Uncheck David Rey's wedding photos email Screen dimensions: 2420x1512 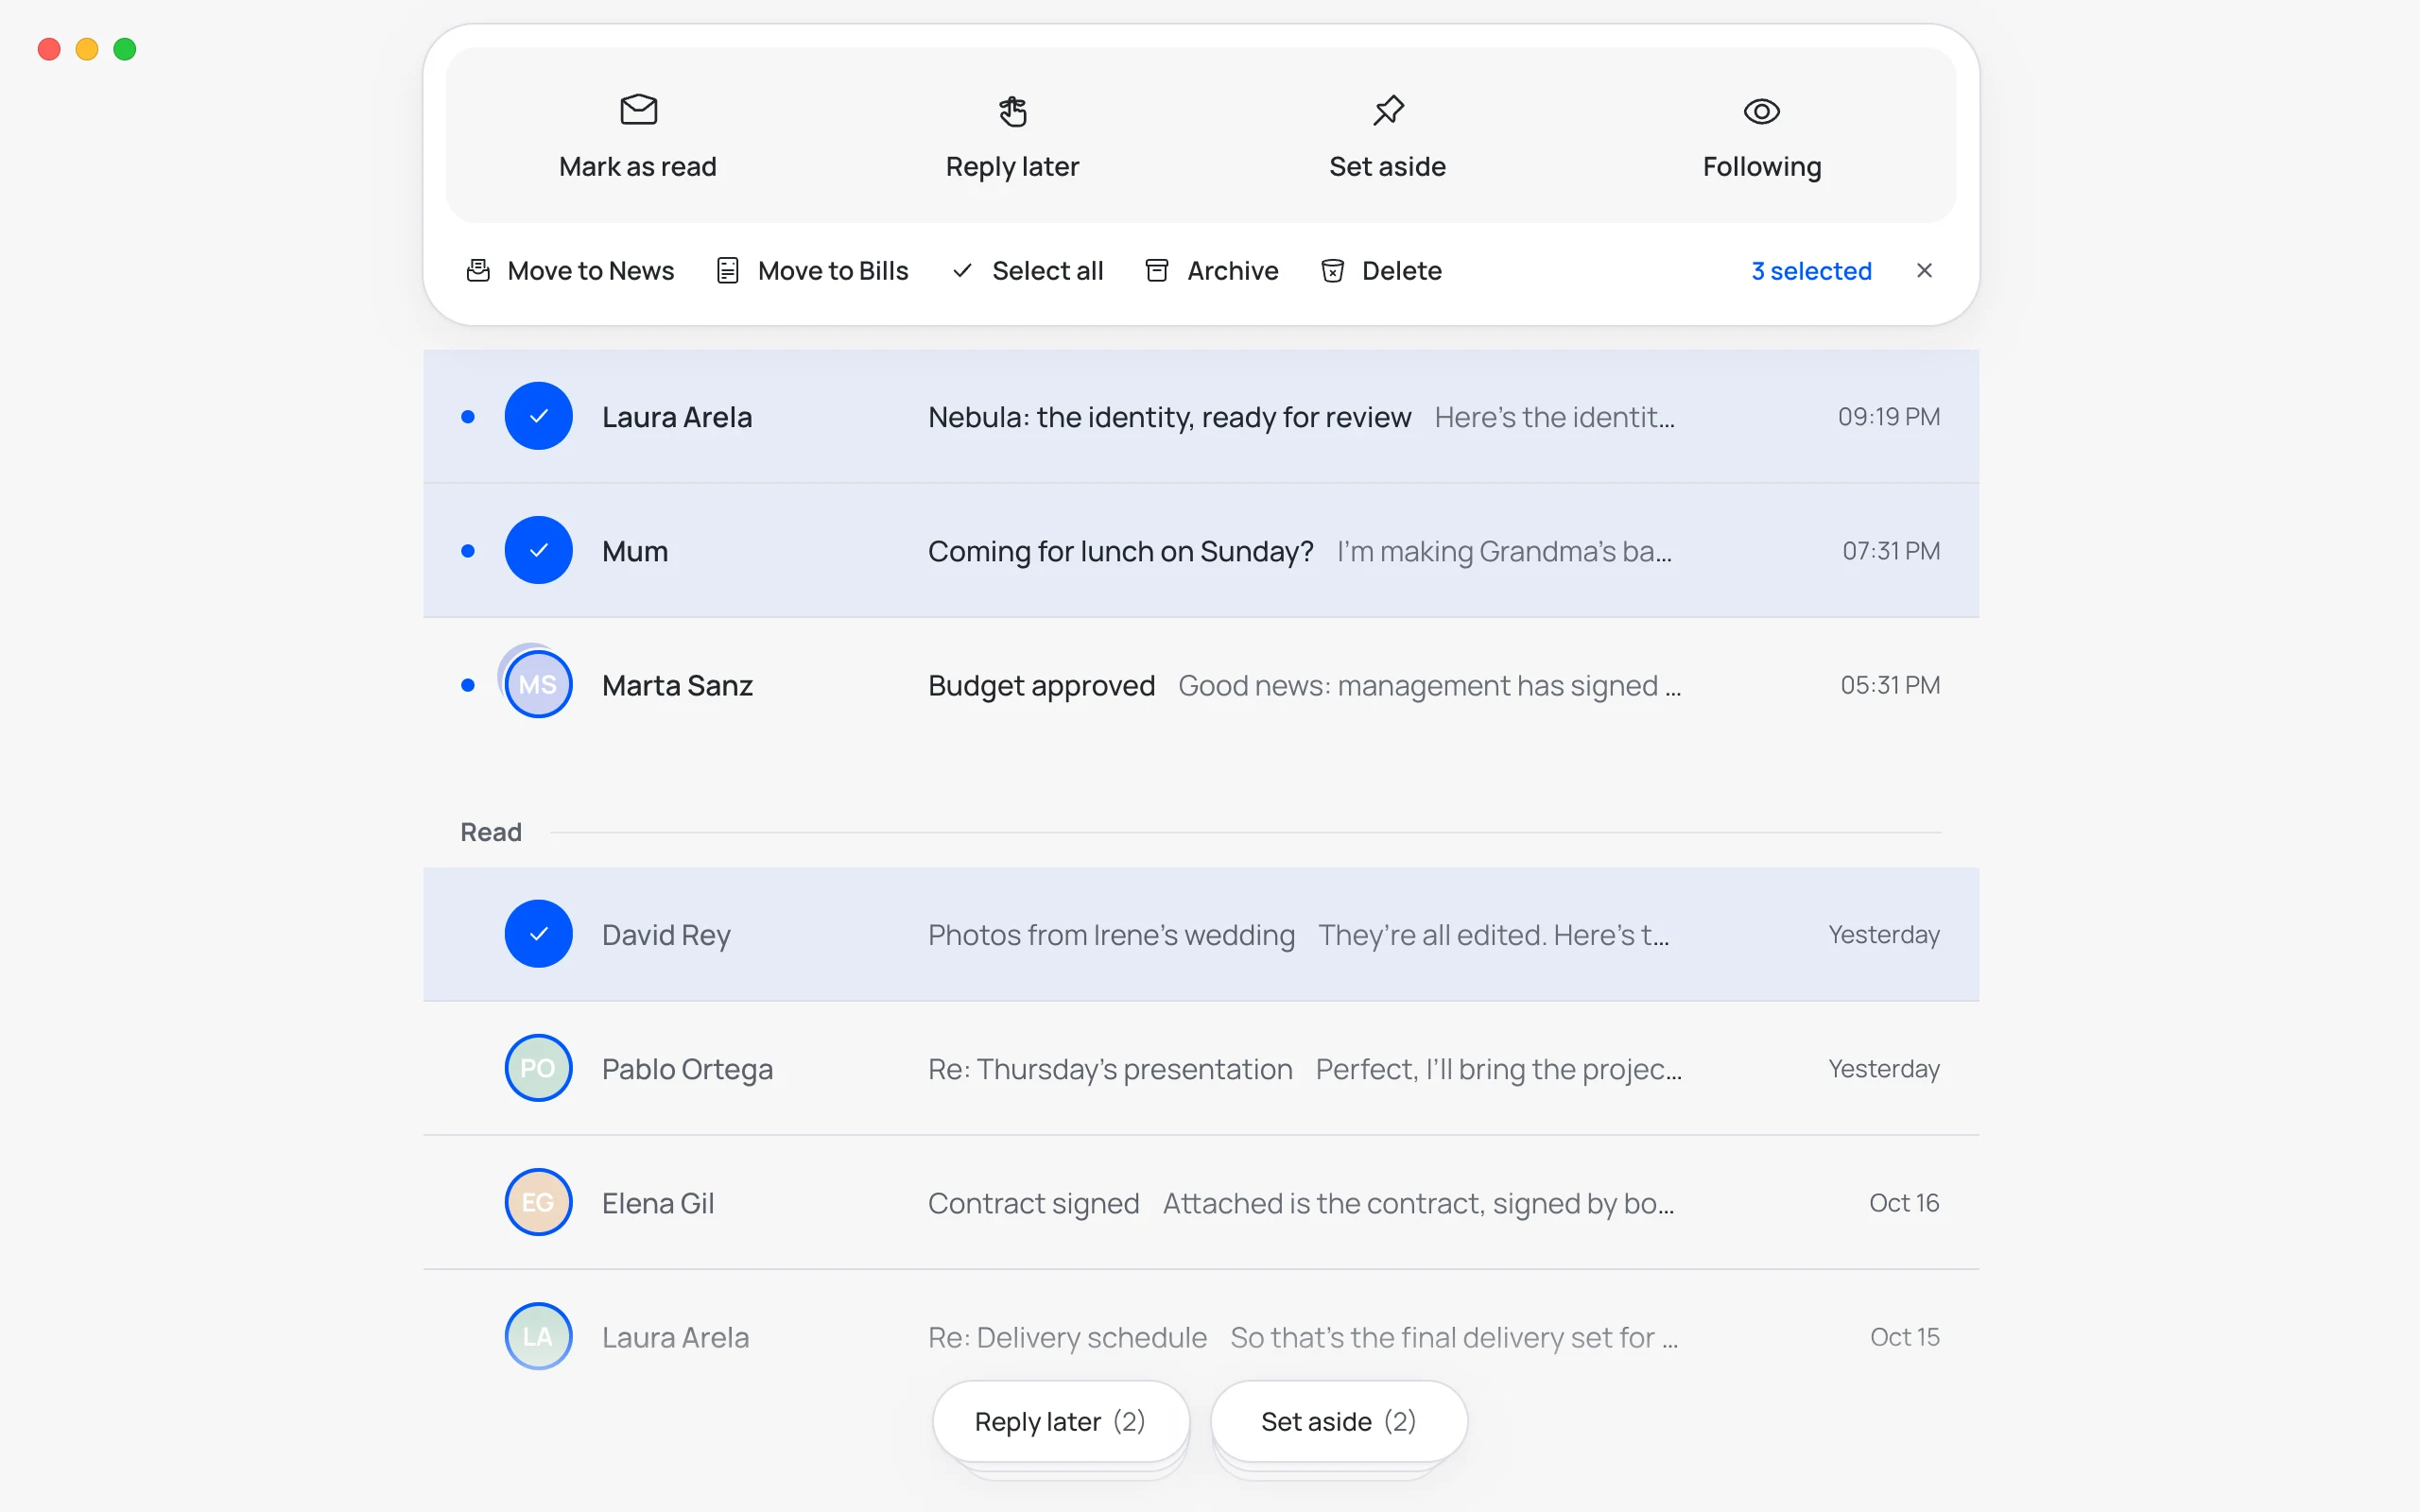[x=538, y=934]
